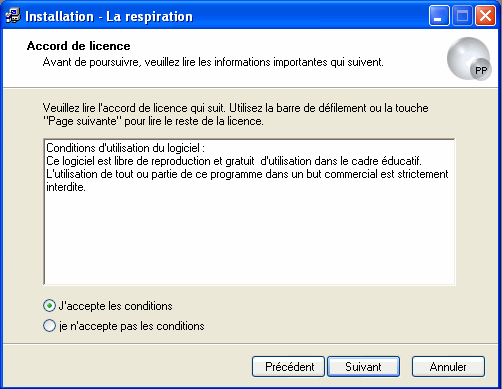Click the "Veuillez lire l'accord de licence" instruction
Screen dimensions: 502x389
click(236, 114)
